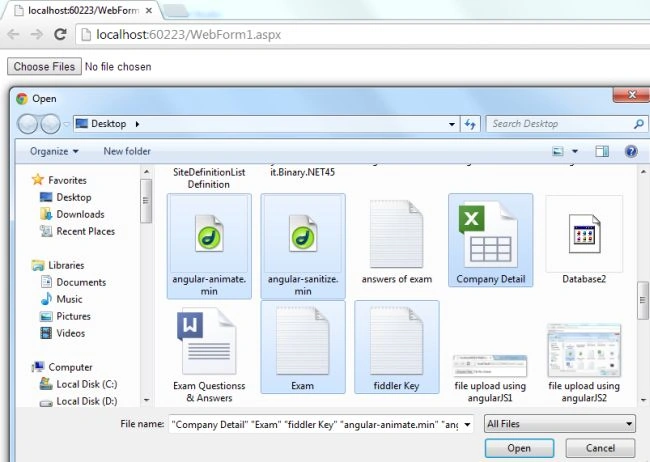Toggle the preview pane icon
The width and height of the screenshot is (650, 462).
pyautogui.click(x=602, y=151)
